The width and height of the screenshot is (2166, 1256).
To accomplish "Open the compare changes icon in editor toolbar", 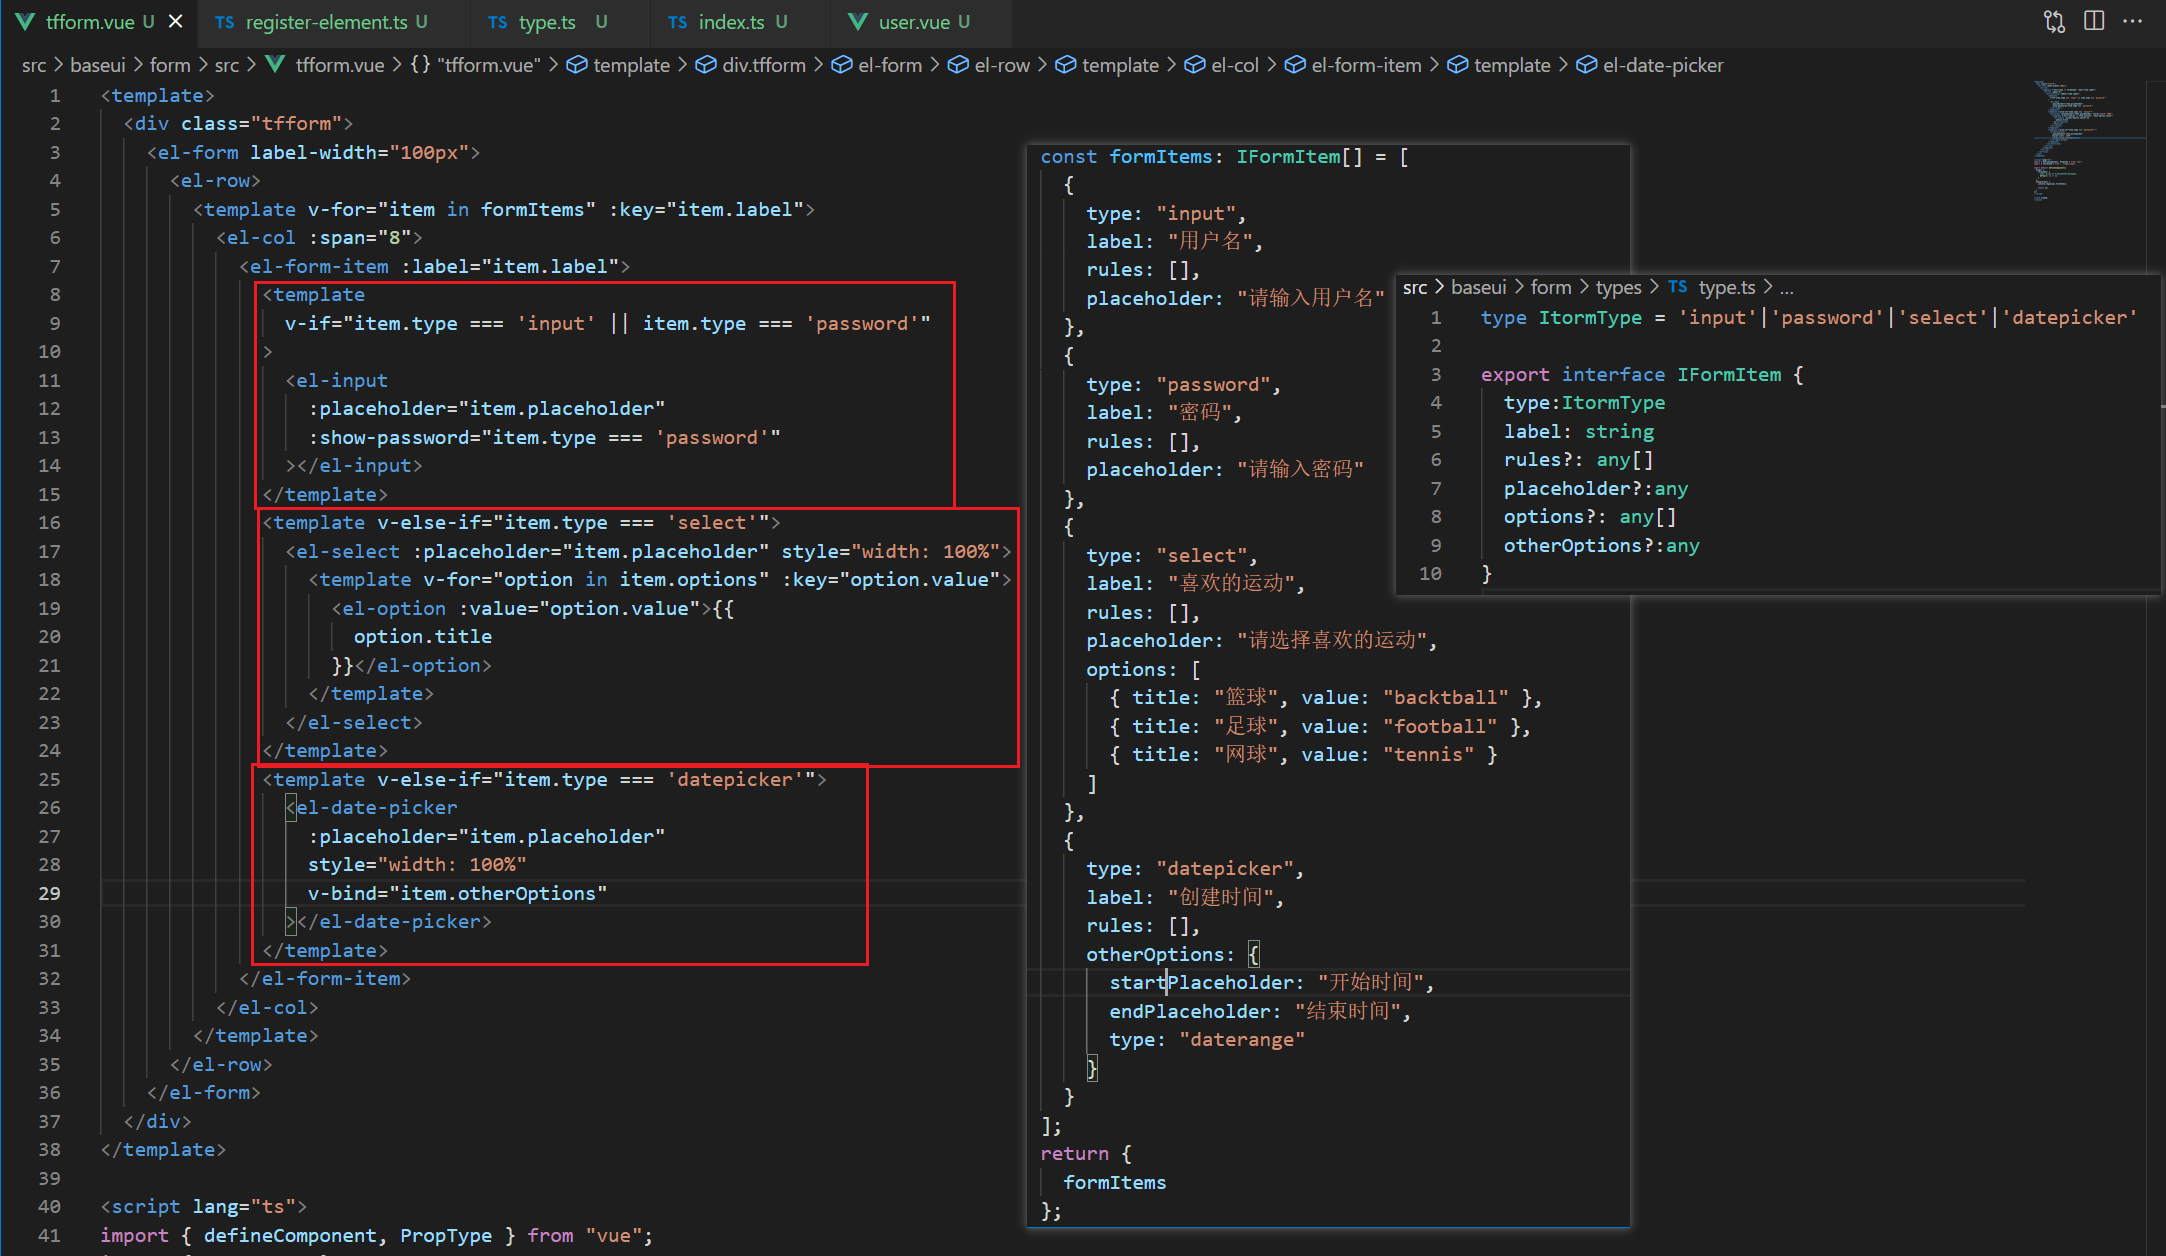I will tap(2054, 21).
